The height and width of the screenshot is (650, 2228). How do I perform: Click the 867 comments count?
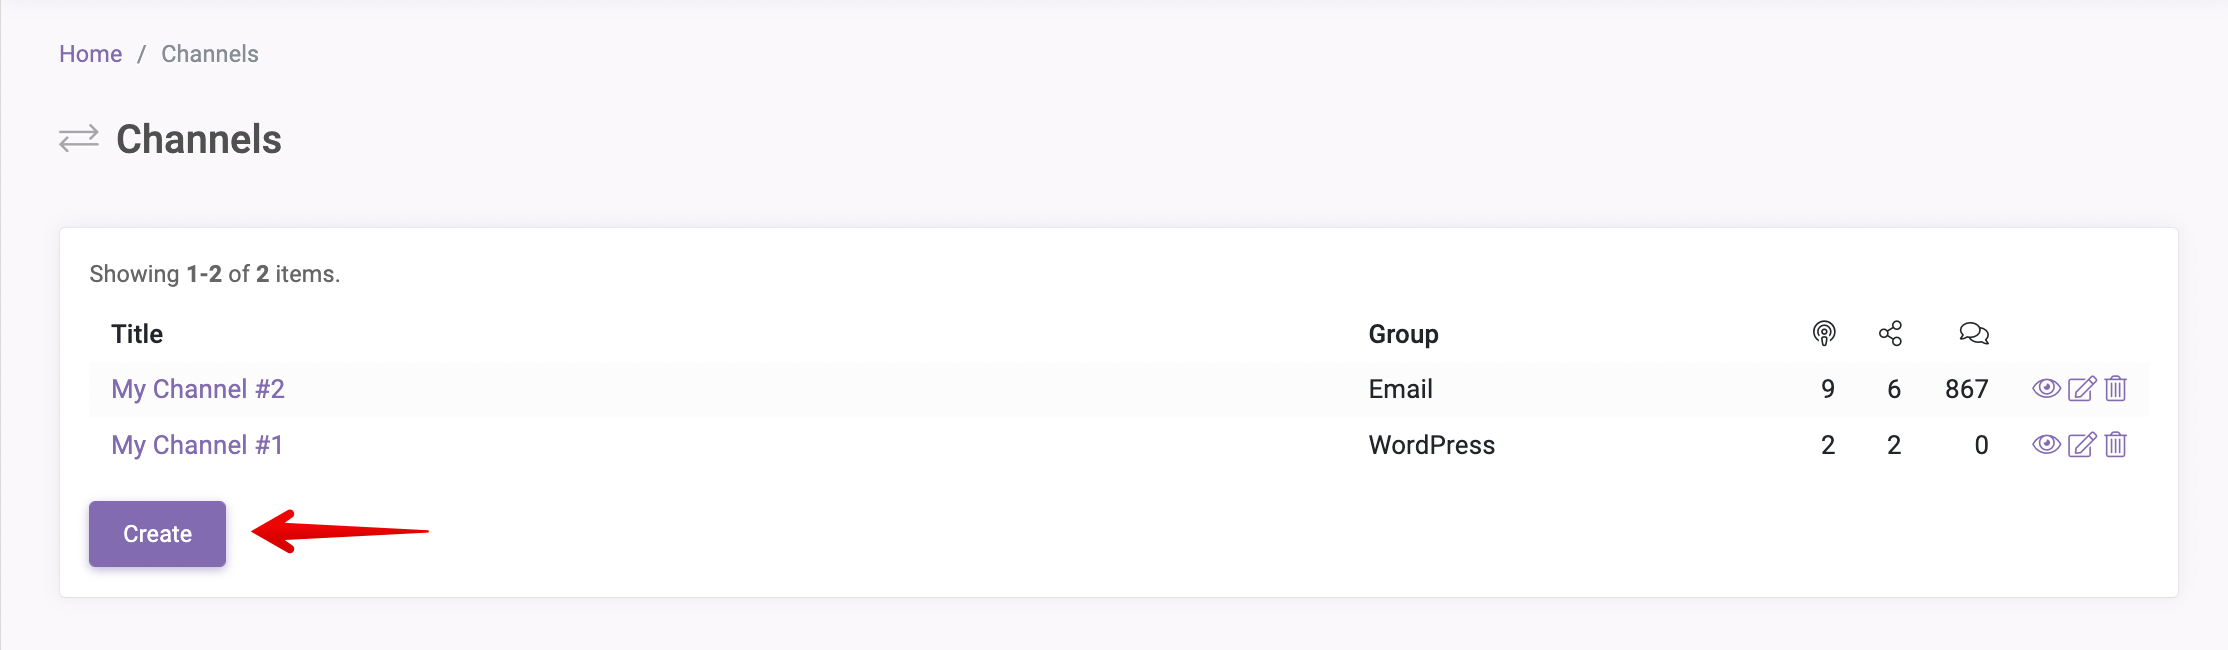(1966, 389)
